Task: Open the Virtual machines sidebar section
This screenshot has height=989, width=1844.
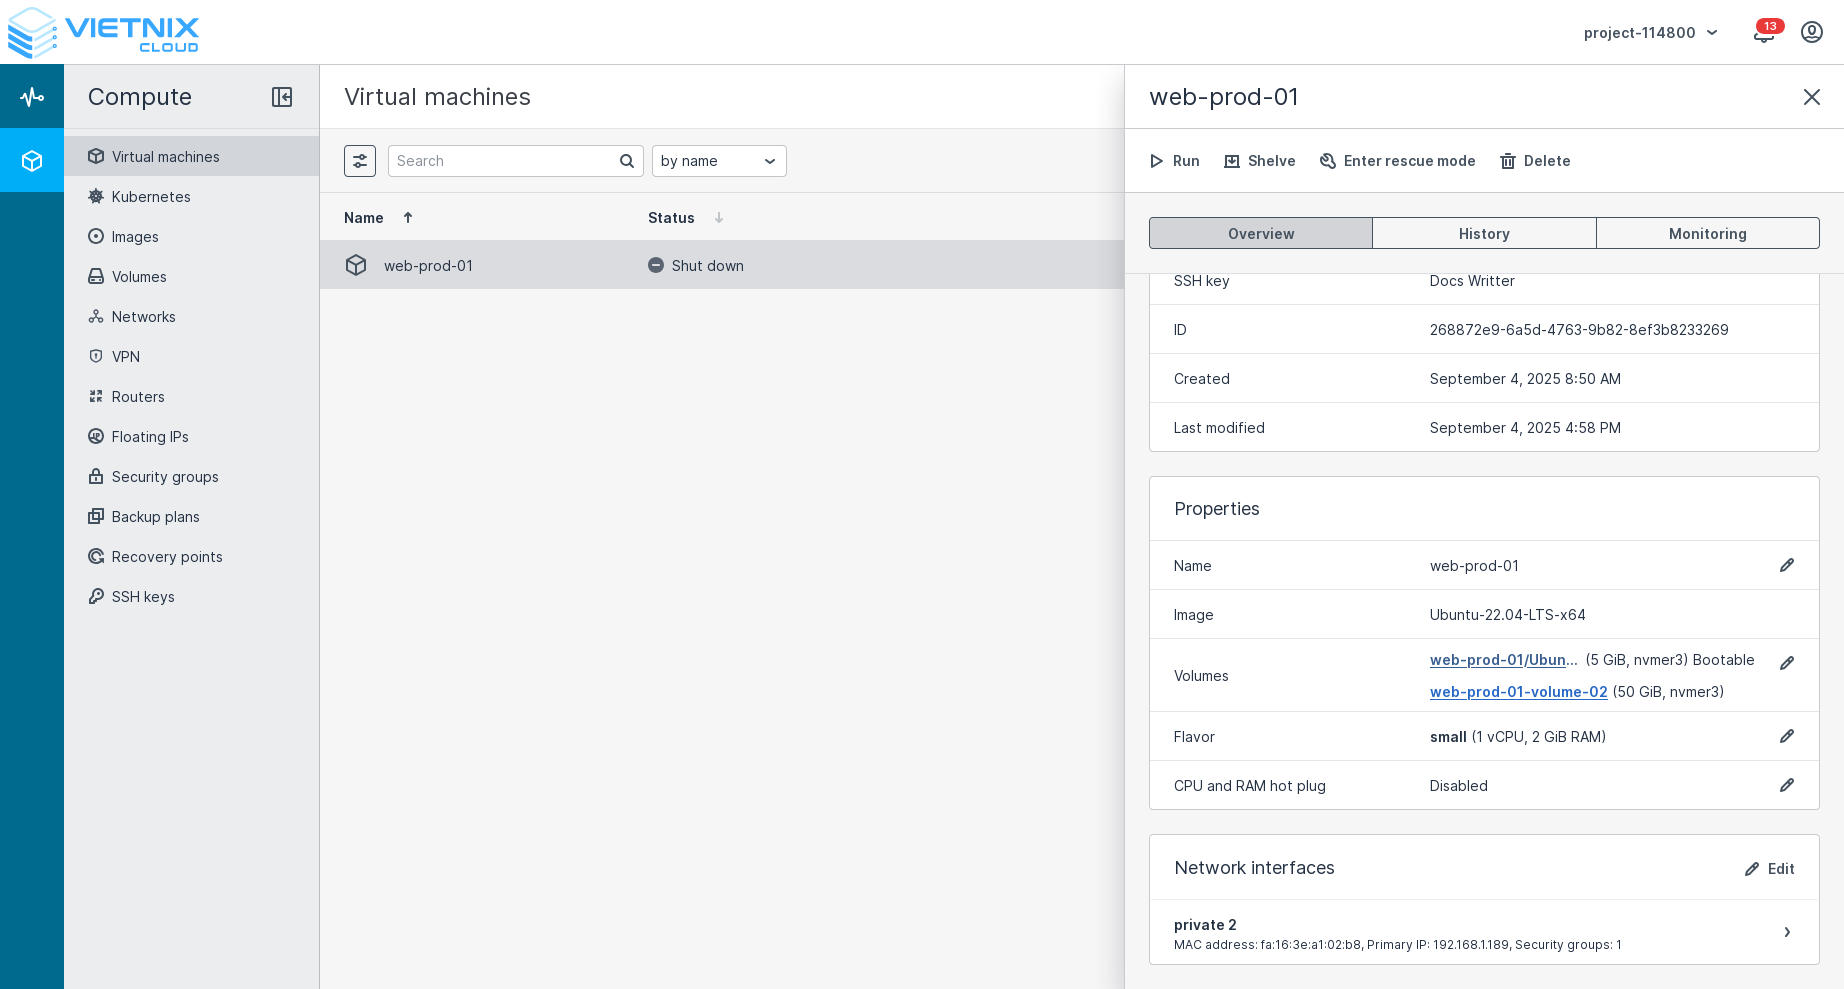Action: pyautogui.click(x=165, y=156)
